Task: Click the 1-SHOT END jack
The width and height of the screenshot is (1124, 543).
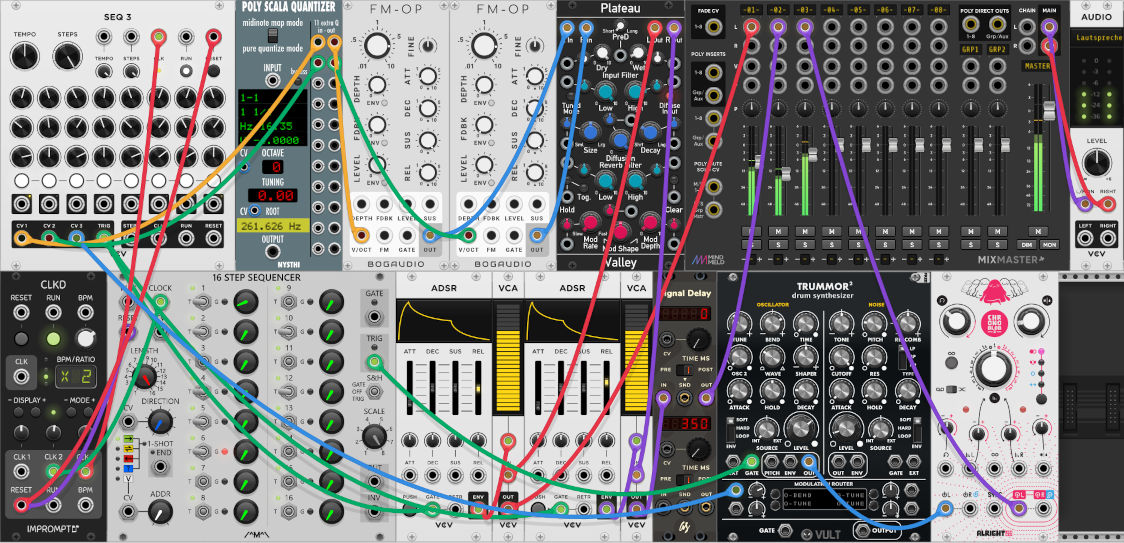Action: pyautogui.click(x=161, y=467)
